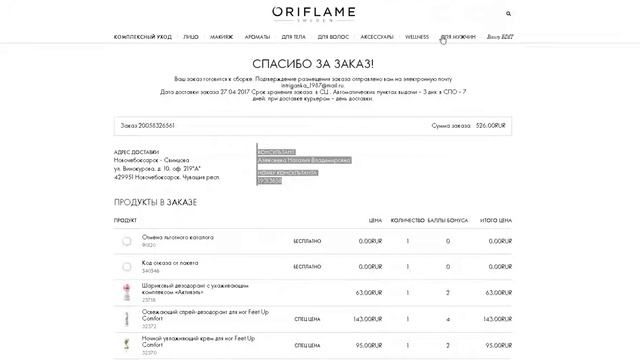Image resolution: width=640 pixels, height=360 pixels.
Task: Click Feet Up spray deodorant thumbnail
Action: pos(127,319)
